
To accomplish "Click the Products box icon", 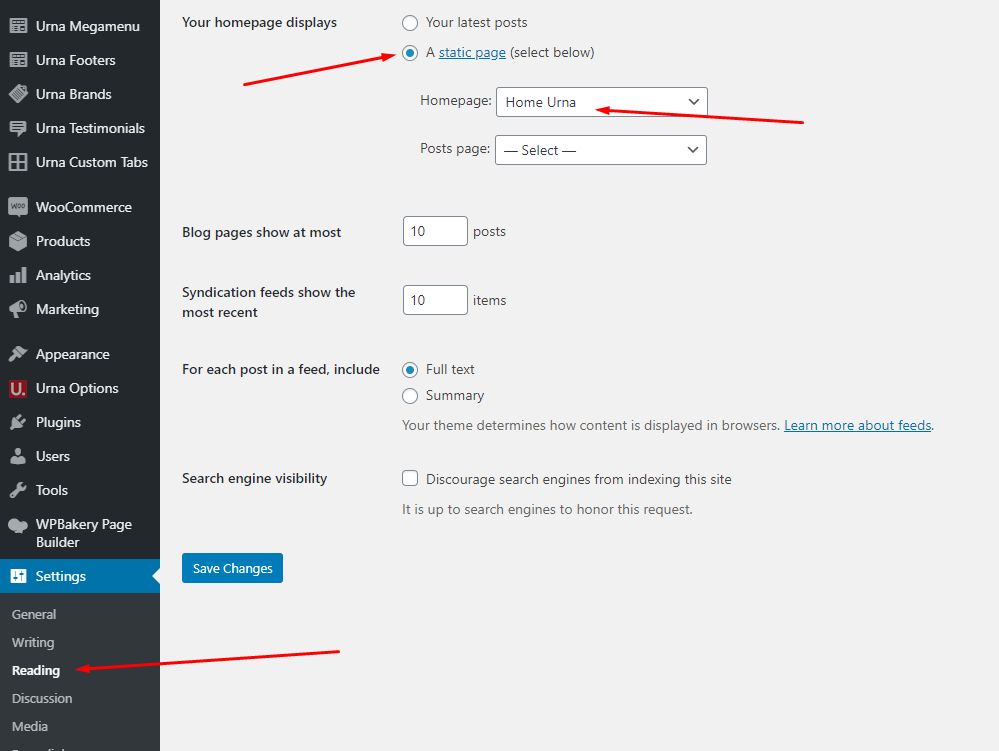I will (18, 241).
